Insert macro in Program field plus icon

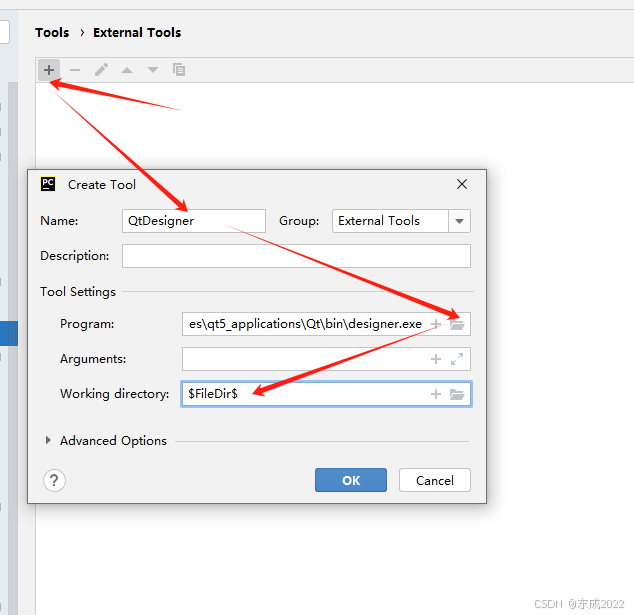coord(436,324)
